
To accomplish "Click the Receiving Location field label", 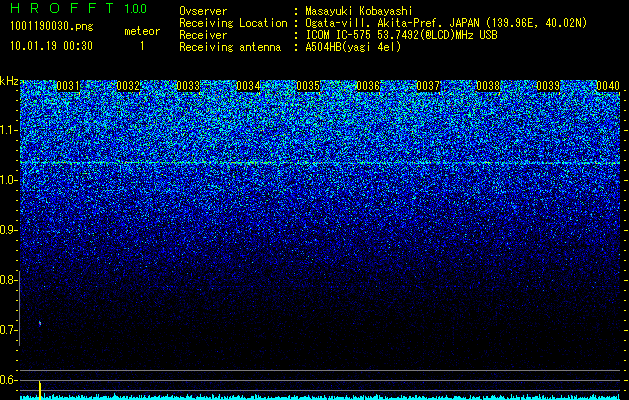I will (233, 23).
